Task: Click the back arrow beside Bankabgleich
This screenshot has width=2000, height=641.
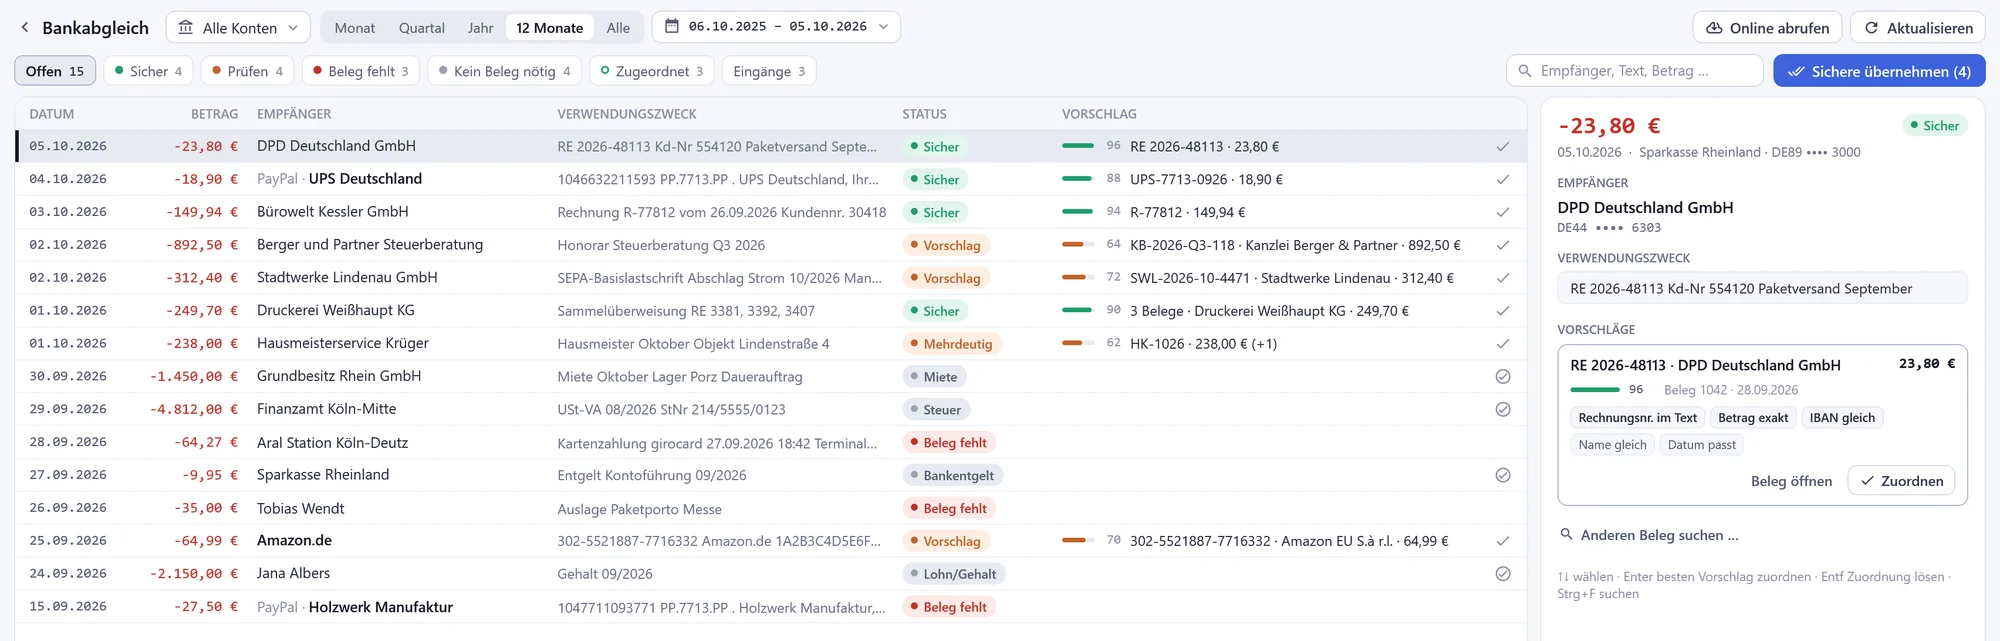Action: pyautogui.click(x=25, y=28)
